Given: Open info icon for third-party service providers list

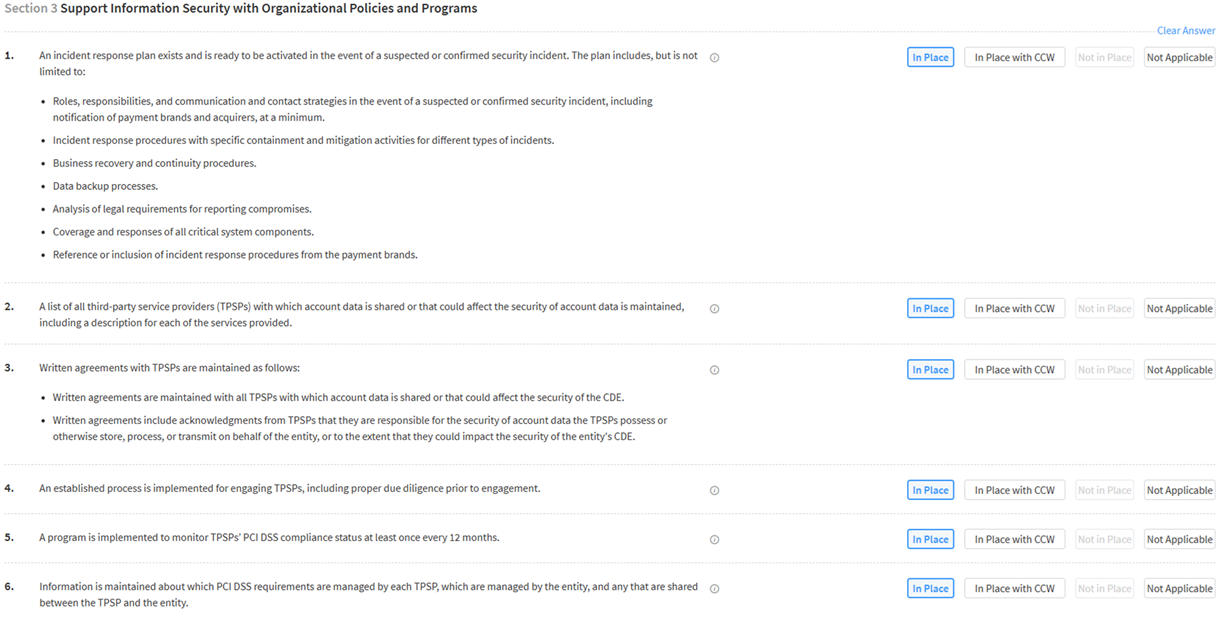Looking at the screenshot, I should point(714,309).
